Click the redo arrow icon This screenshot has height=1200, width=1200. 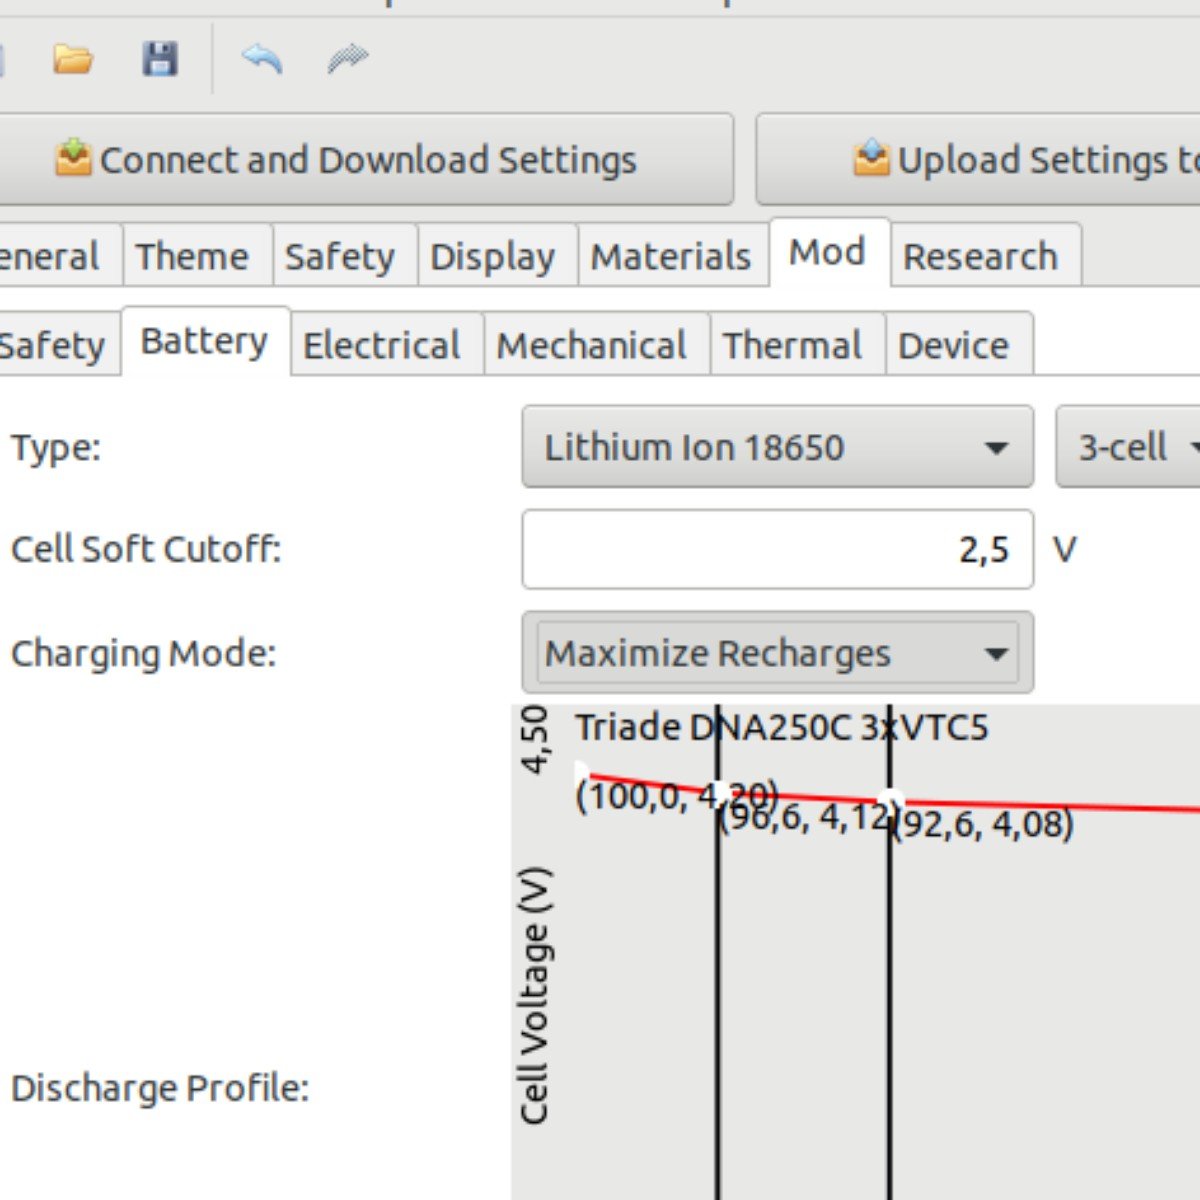[347, 60]
